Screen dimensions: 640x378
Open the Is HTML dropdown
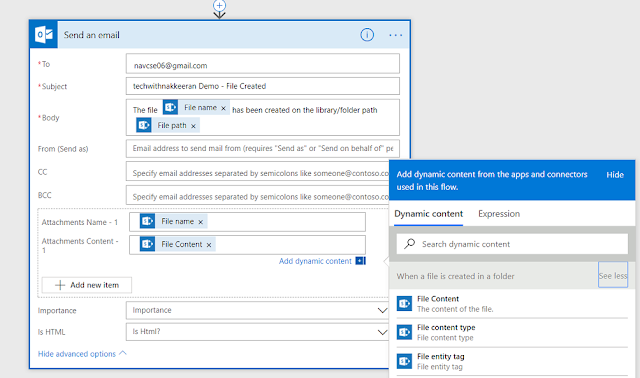pyautogui.click(x=258, y=332)
